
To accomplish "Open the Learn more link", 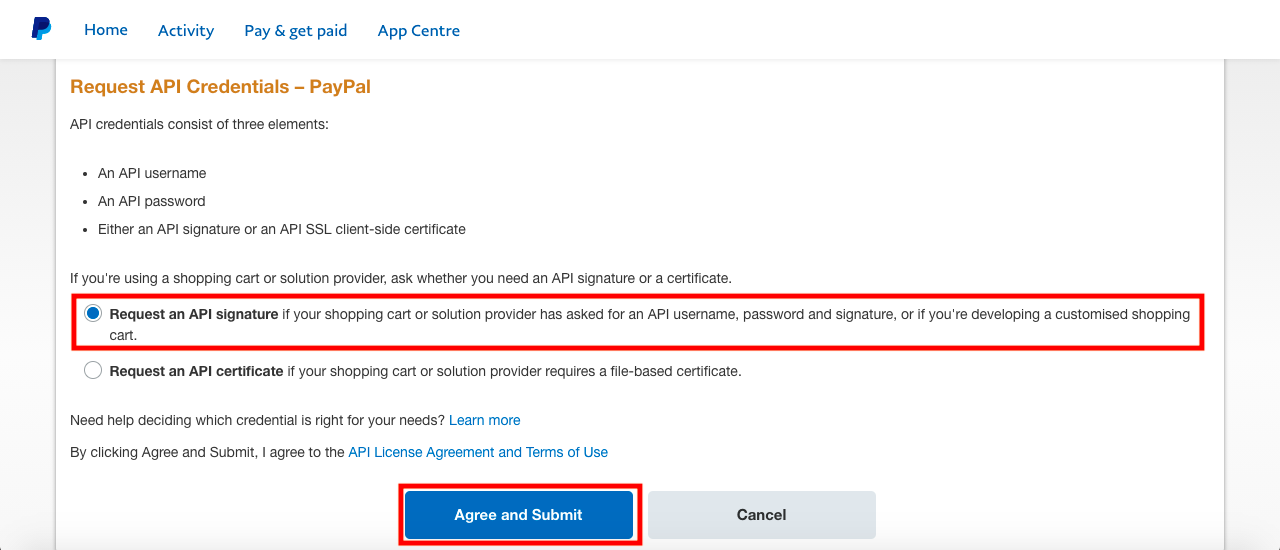I will click(485, 420).
